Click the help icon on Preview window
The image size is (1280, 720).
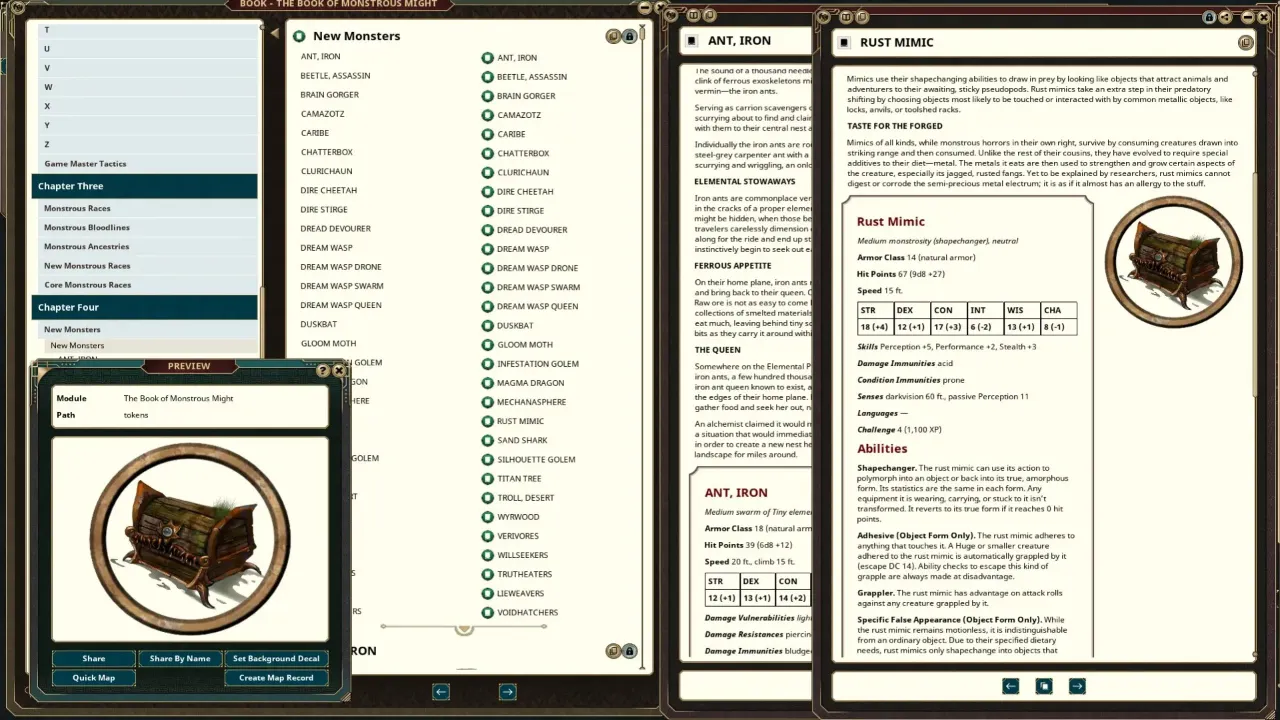click(x=323, y=371)
